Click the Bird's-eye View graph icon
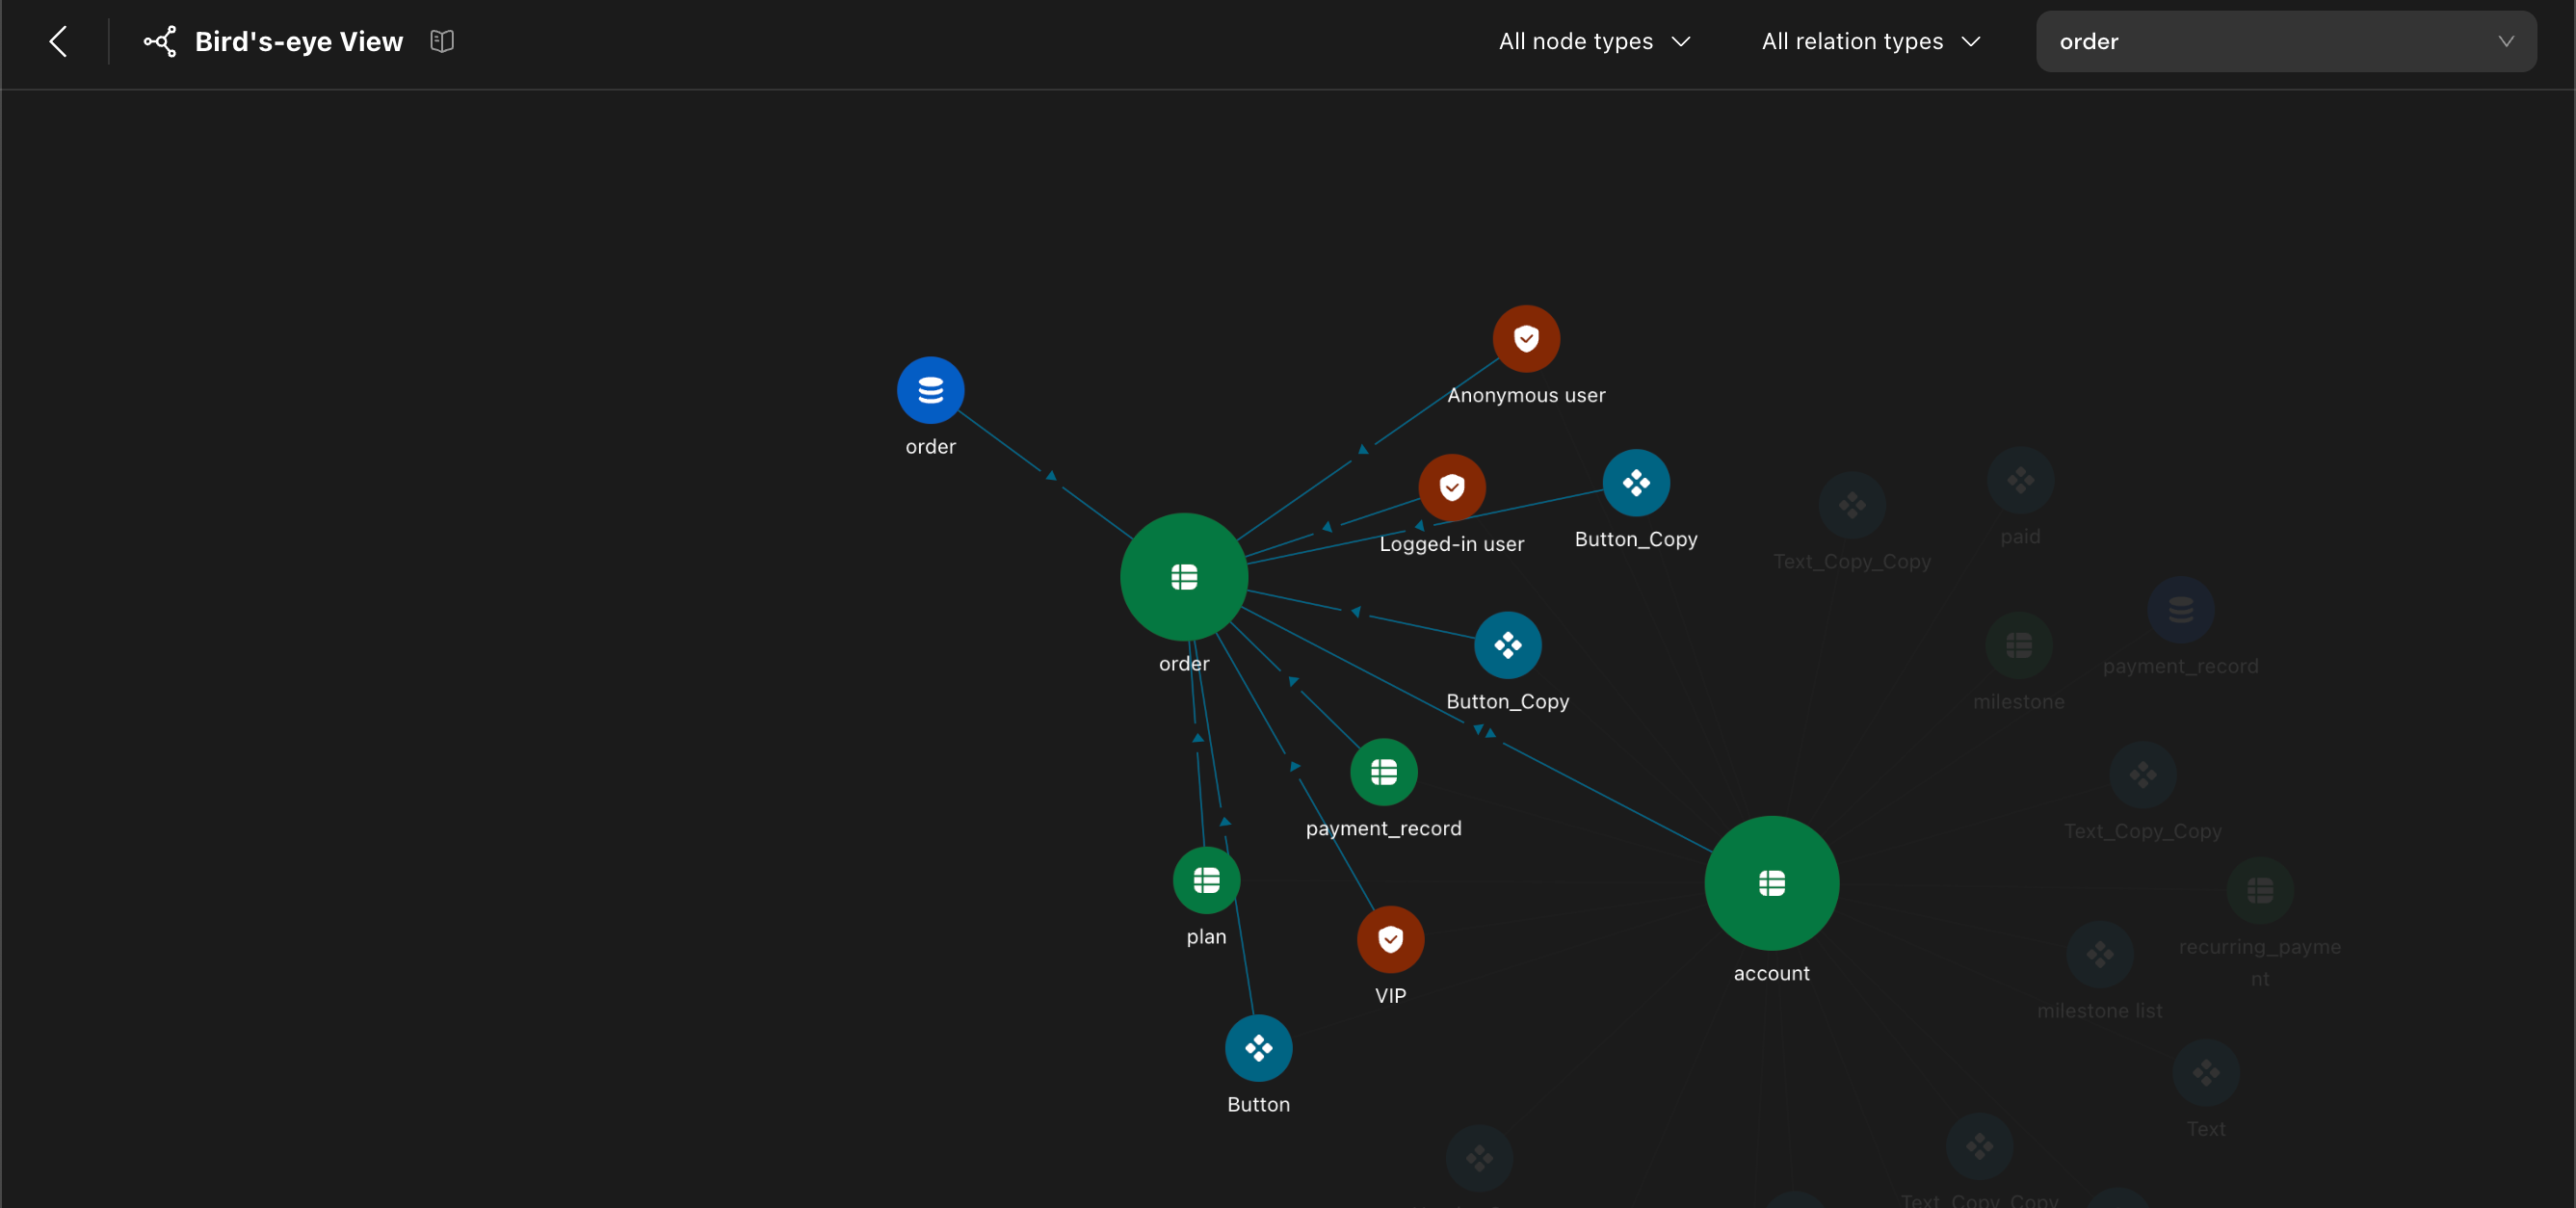 (x=160, y=41)
